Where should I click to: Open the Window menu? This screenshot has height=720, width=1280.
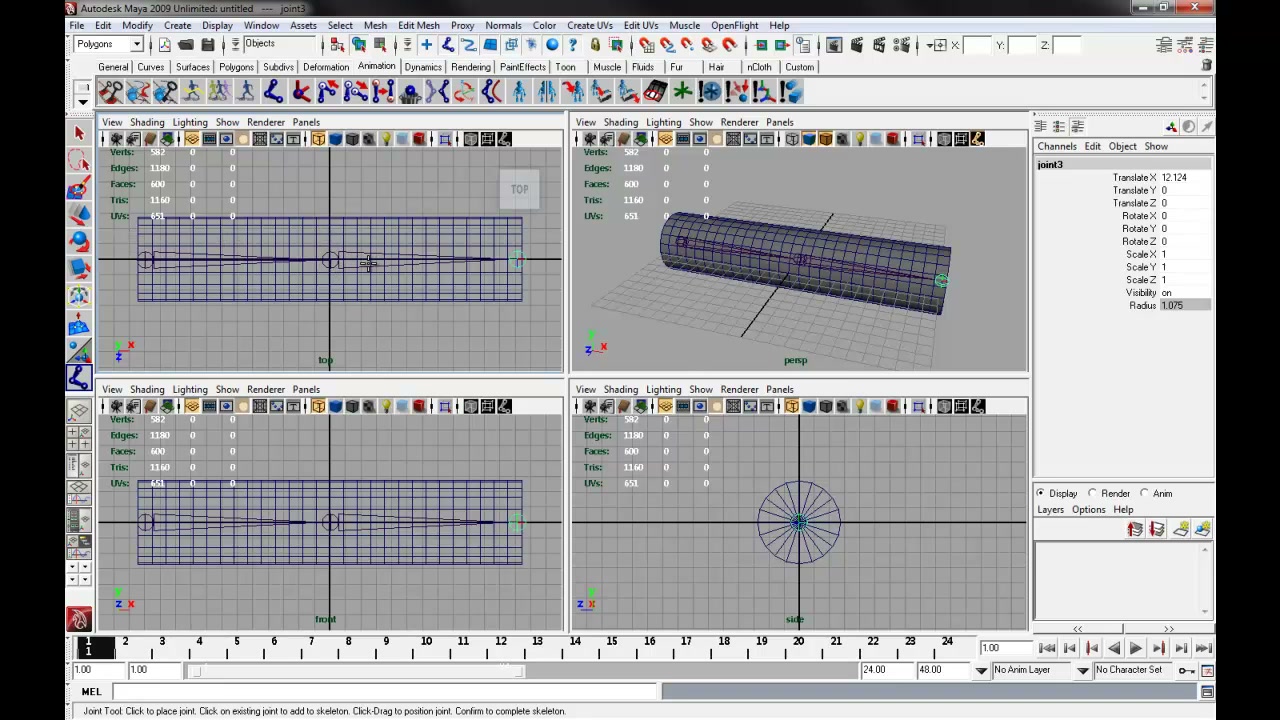tap(261, 25)
